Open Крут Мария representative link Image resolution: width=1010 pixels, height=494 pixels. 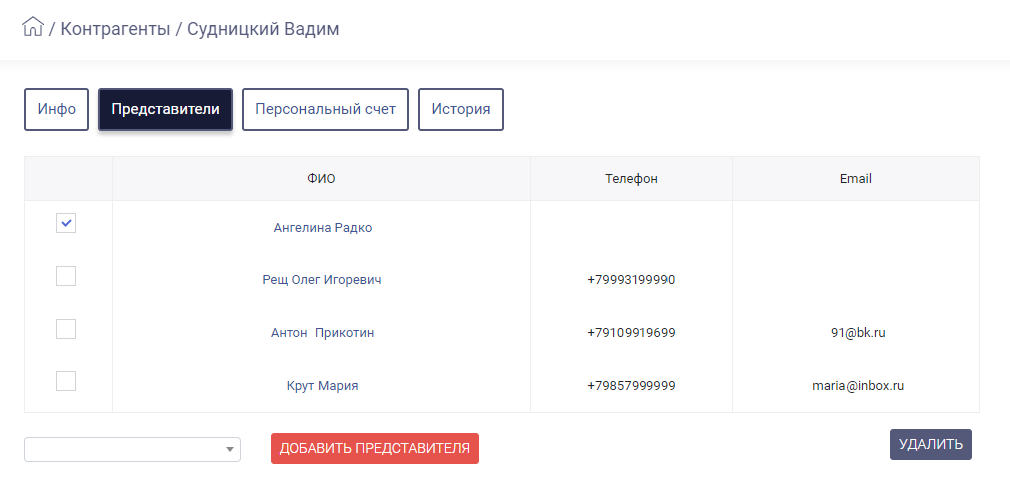(x=323, y=386)
